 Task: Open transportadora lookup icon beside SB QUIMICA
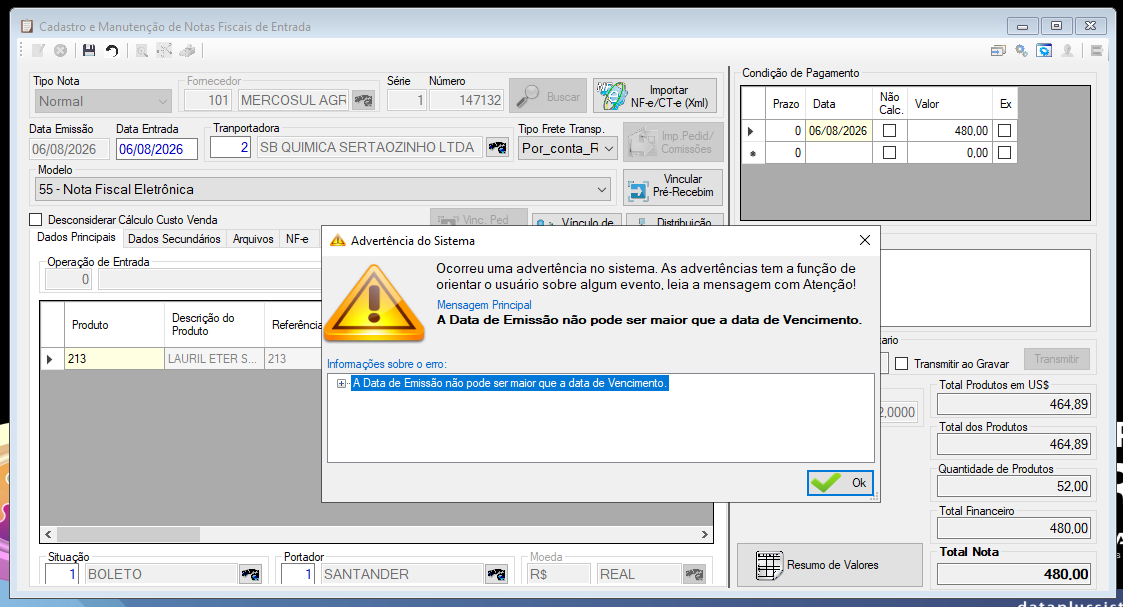point(497,147)
